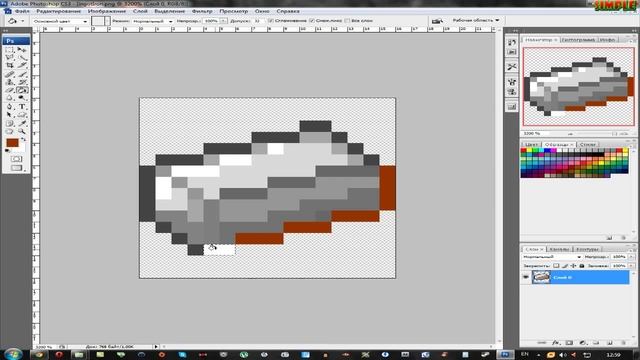
Task: Select the Zoom tool
Action: click(22, 131)
